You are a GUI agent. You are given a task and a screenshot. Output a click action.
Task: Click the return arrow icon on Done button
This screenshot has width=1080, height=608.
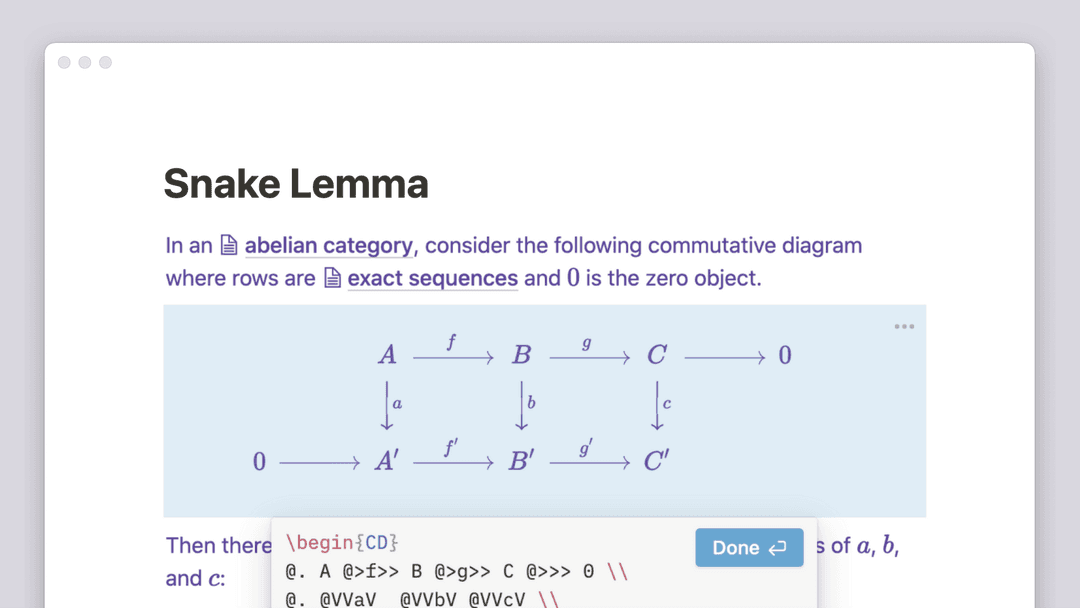778,548
